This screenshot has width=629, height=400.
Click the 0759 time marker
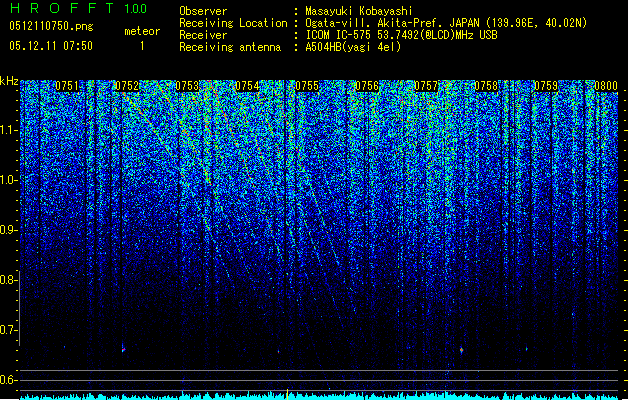pyautogui.click(x=546, y=86)
